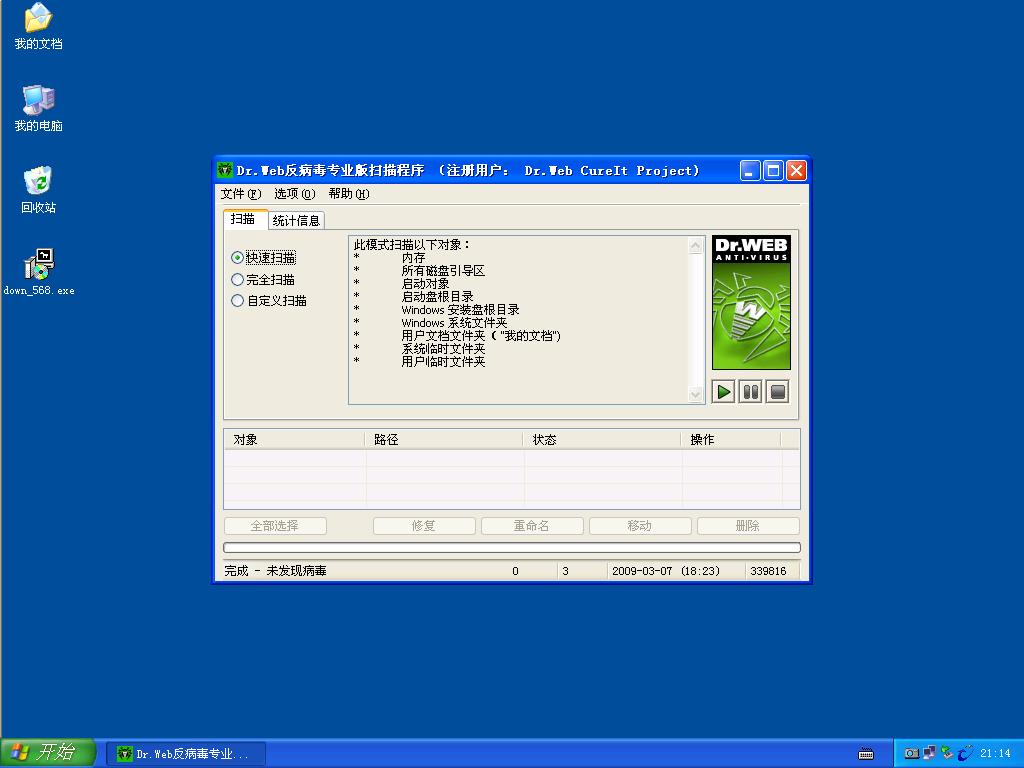Open the 帮助(H) menu
The image size is (1024, 768).
point(349,194)
